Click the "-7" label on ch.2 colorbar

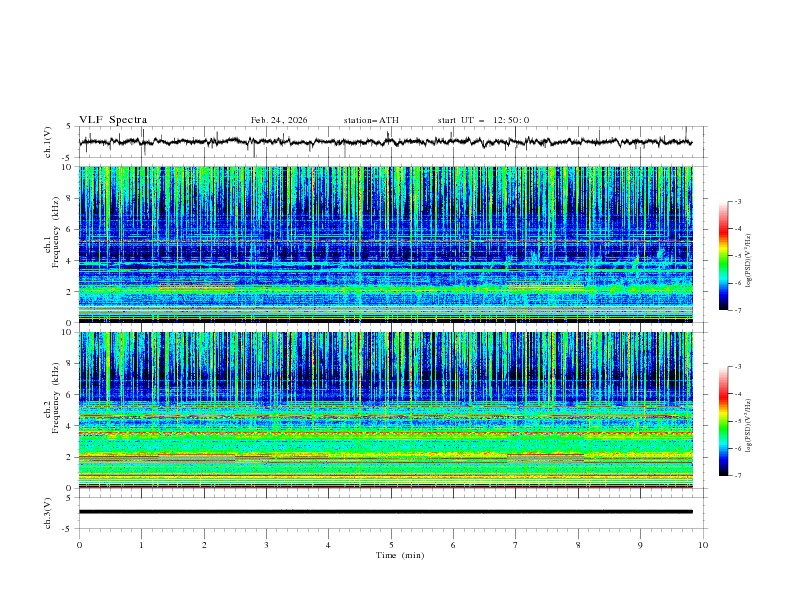738,476
